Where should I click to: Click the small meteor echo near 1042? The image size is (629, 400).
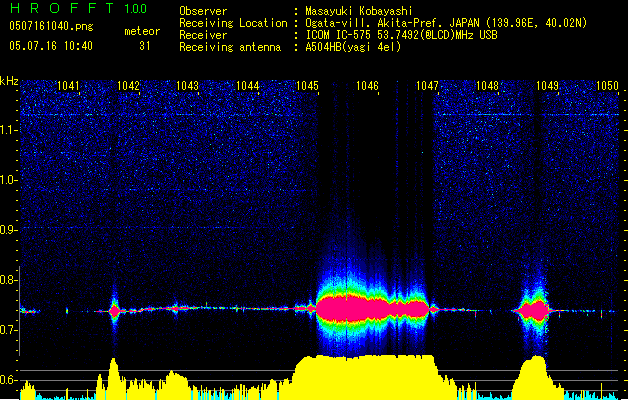pos(114,310)
